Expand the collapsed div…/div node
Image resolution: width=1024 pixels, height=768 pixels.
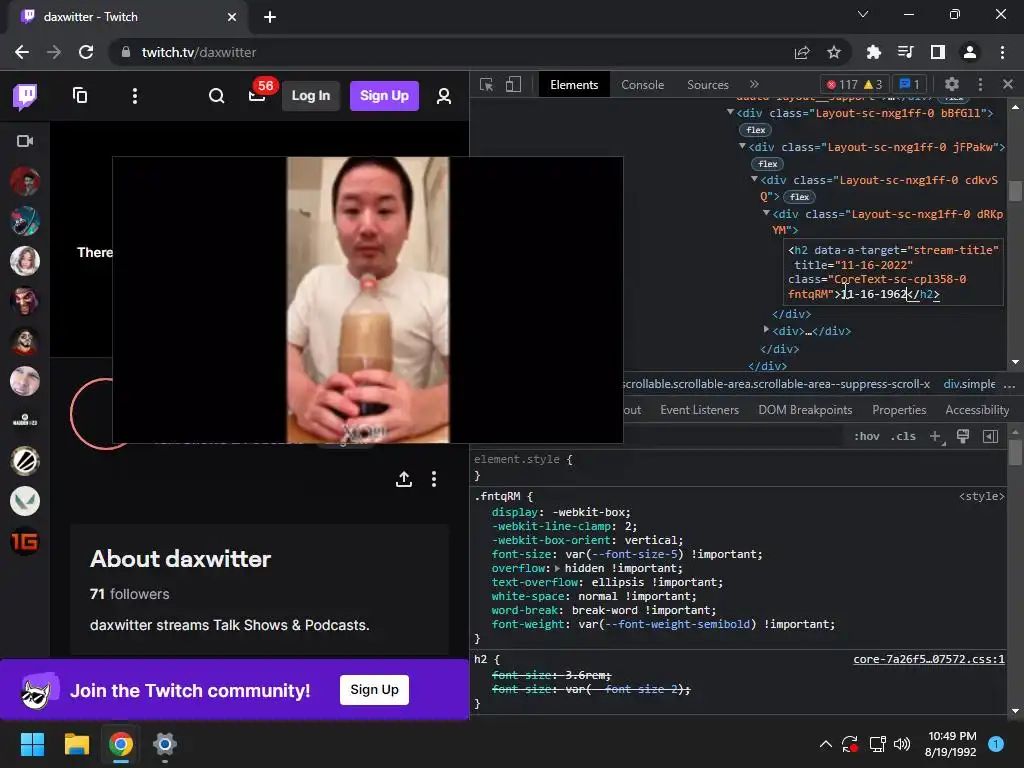(x=767, y=330)
